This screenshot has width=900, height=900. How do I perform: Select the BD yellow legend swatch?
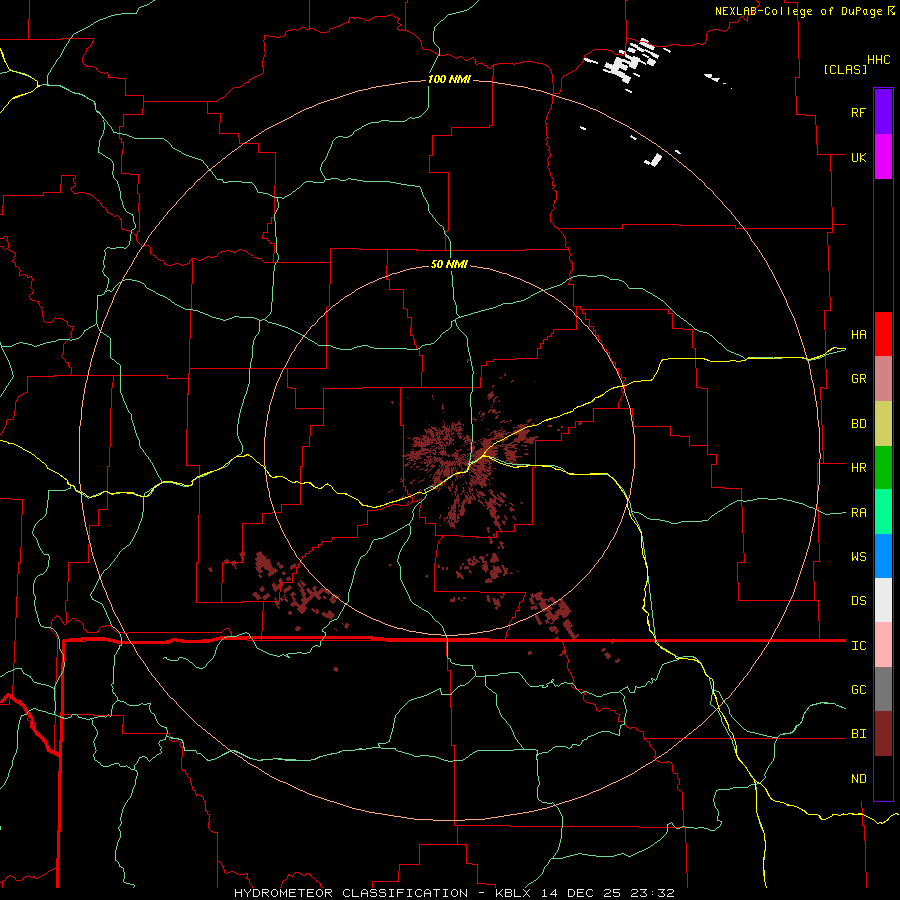(883, 423)
